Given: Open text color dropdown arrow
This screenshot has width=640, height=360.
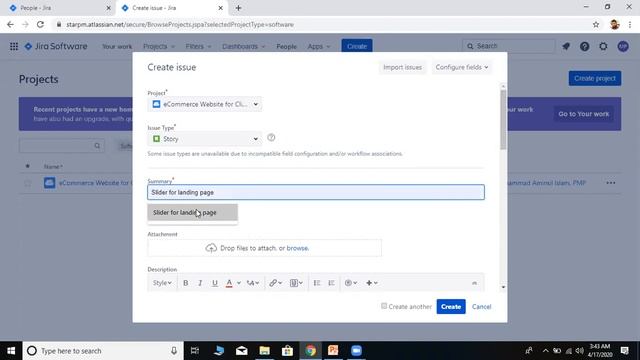Looking at the screenshot, I should [239, 283].
